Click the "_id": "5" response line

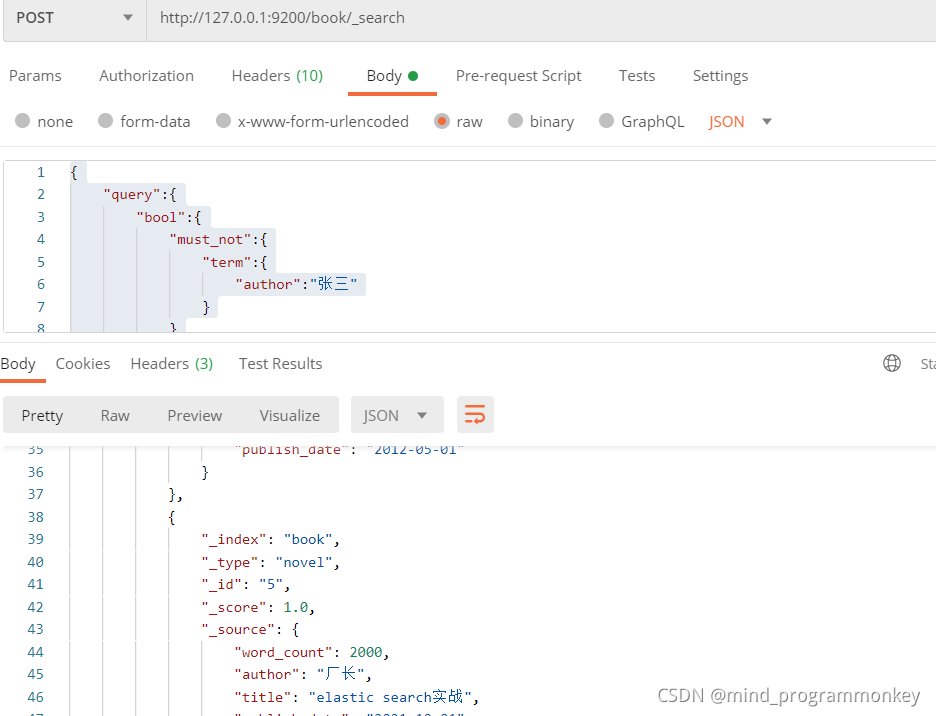(246, 584)
